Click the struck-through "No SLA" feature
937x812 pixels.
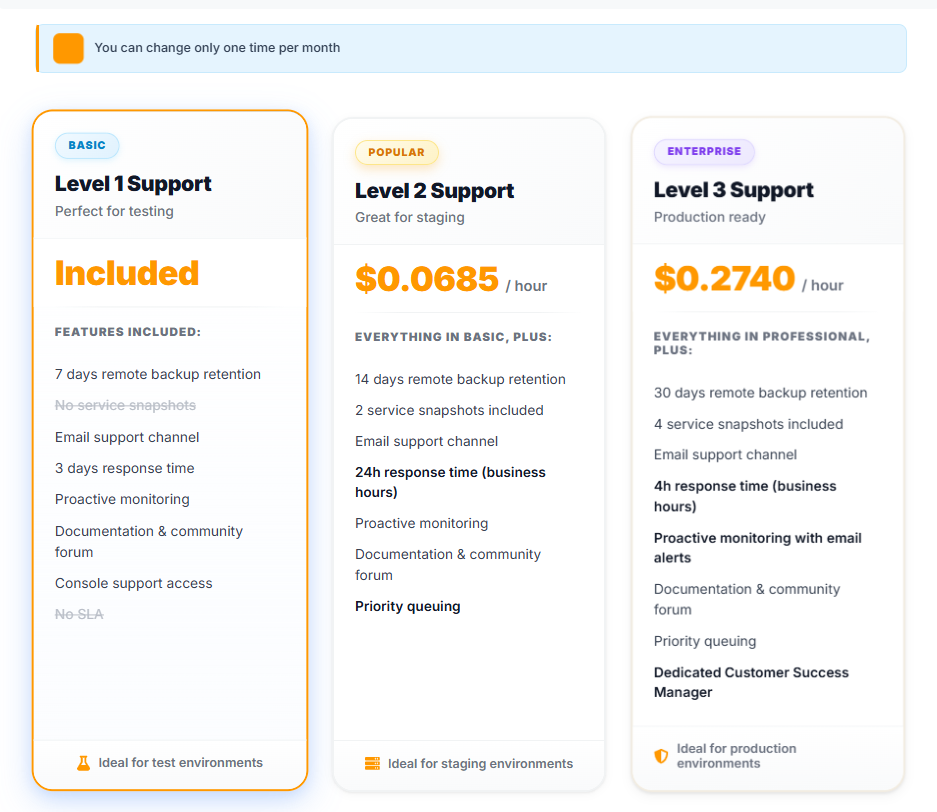(79, 614)
